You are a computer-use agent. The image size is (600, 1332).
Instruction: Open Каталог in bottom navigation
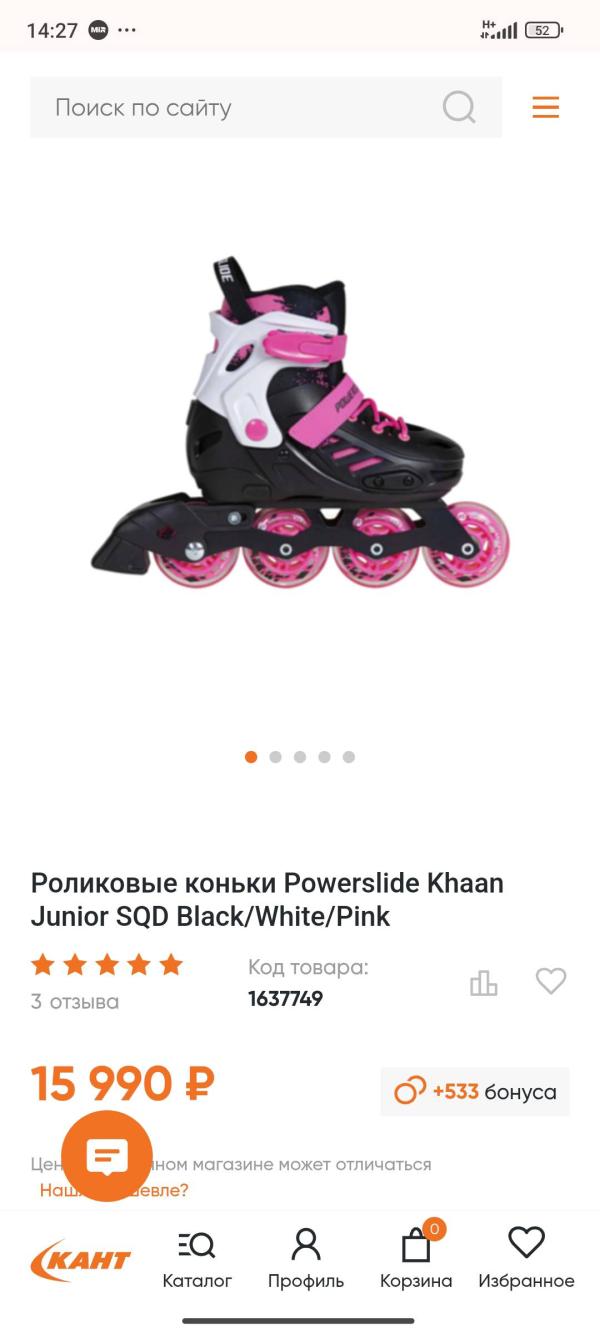197,1260
